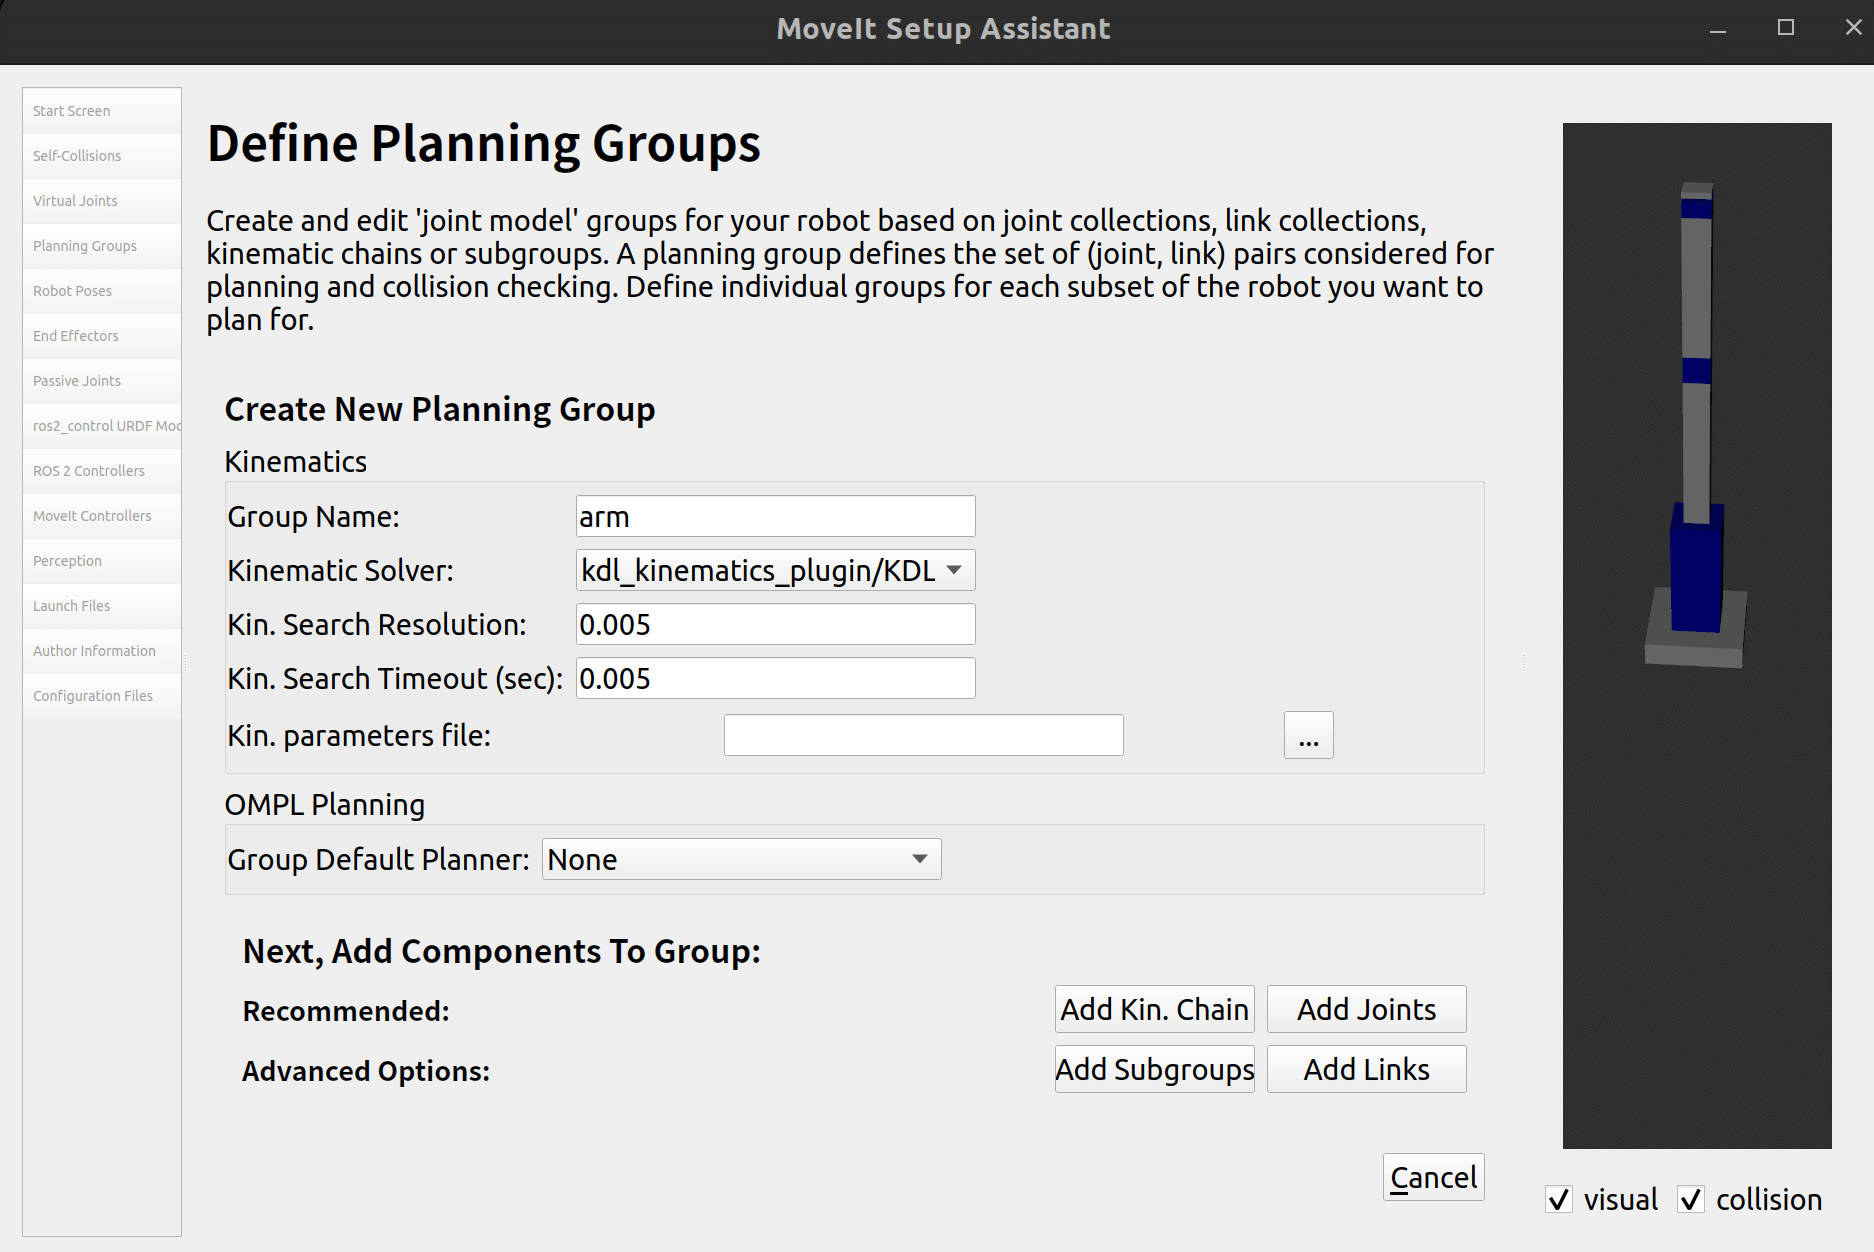Open Configuration Files page

click(x=93, y=696)
